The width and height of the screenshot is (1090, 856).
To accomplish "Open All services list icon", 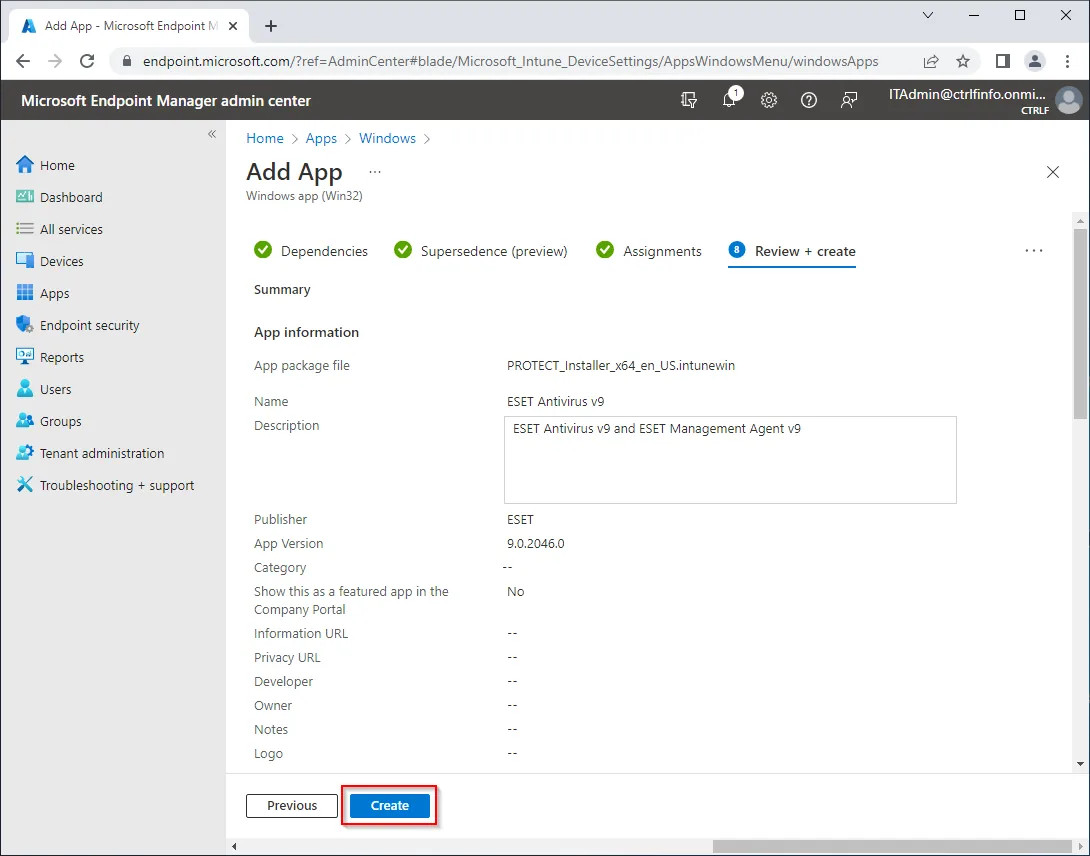I will 24,229.
